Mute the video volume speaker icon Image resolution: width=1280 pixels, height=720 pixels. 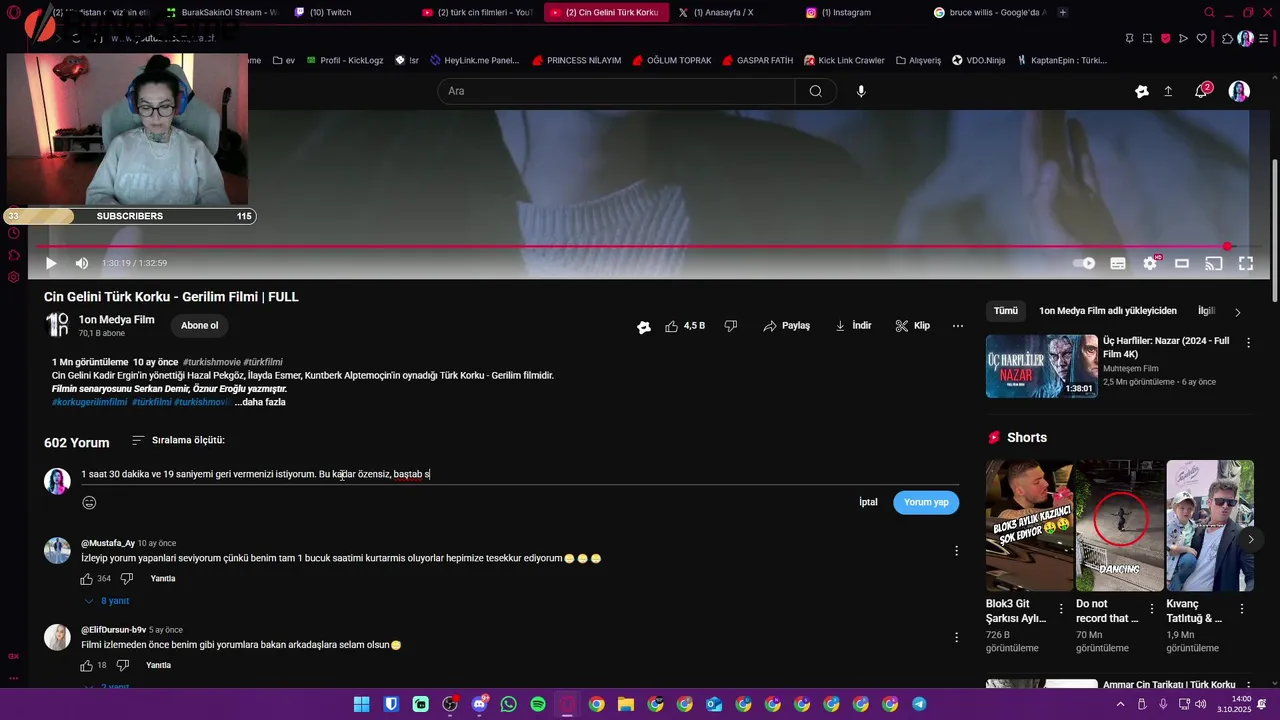82,263
